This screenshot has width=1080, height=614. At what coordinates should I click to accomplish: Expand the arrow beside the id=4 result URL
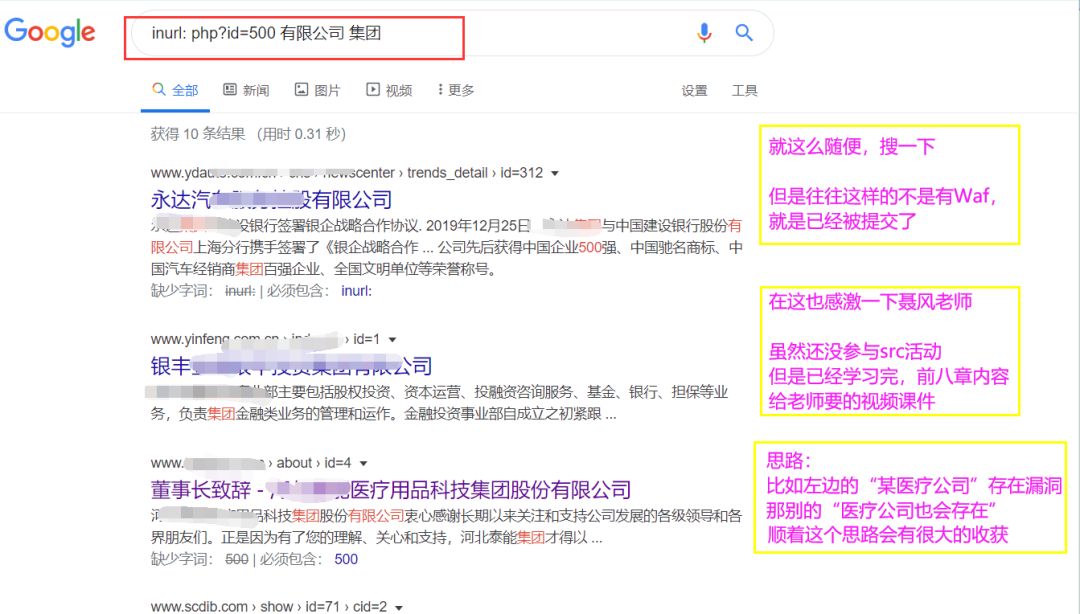pyautogui.click(x=363, y=463)
